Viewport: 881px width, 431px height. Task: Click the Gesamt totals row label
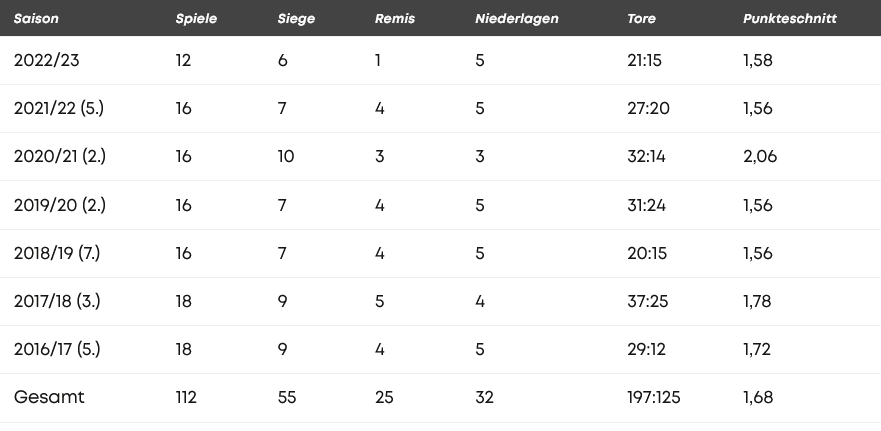(x=49, y=397)
